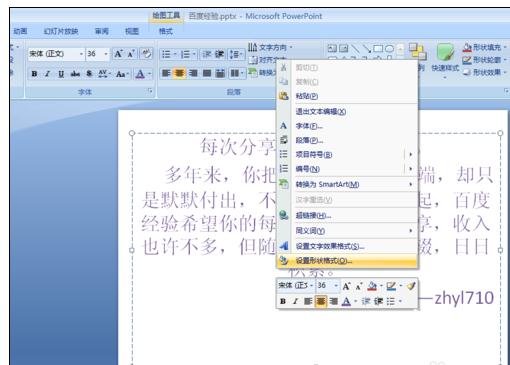Choose 字体(F)... in context menu
The image size is (510, 365).
pyautogui.click(x=347, y=126)
